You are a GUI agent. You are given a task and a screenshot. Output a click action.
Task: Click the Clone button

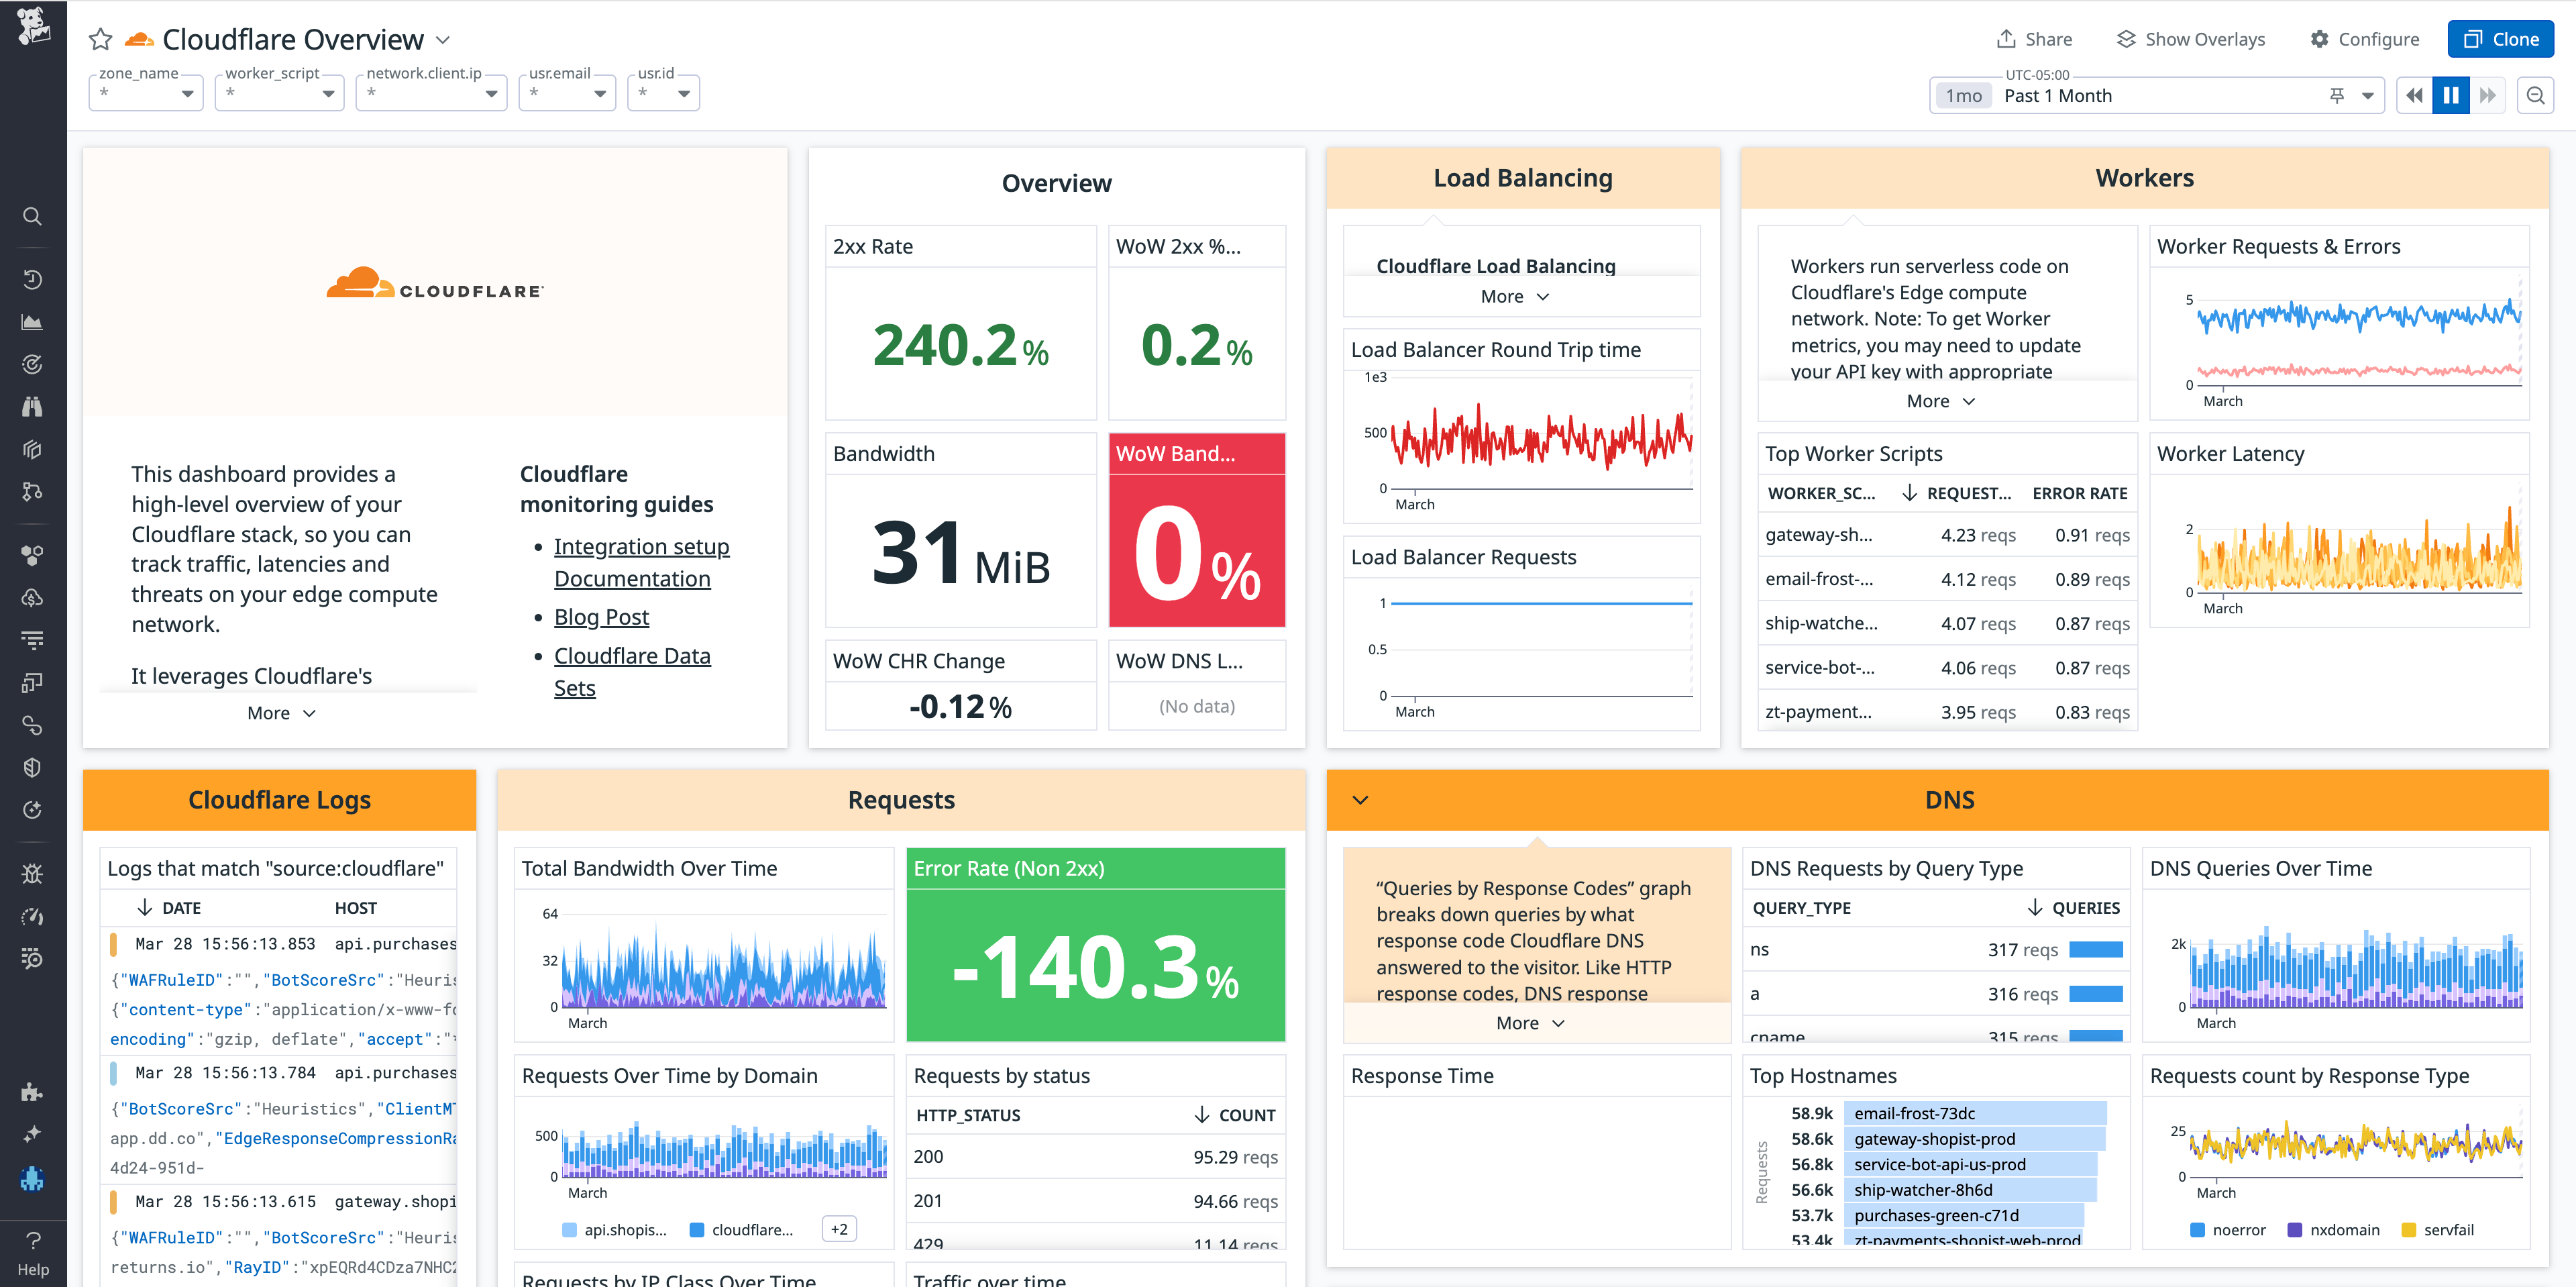tap(2500, 39)
